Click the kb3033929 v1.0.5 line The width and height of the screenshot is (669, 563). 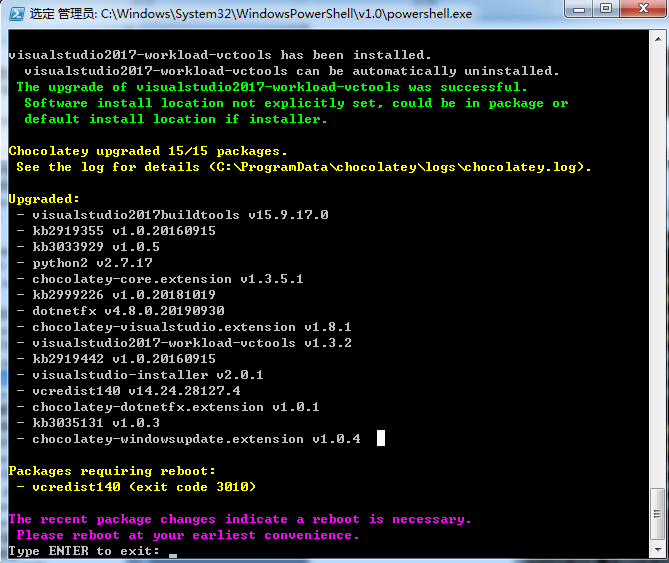coord(88,247)
